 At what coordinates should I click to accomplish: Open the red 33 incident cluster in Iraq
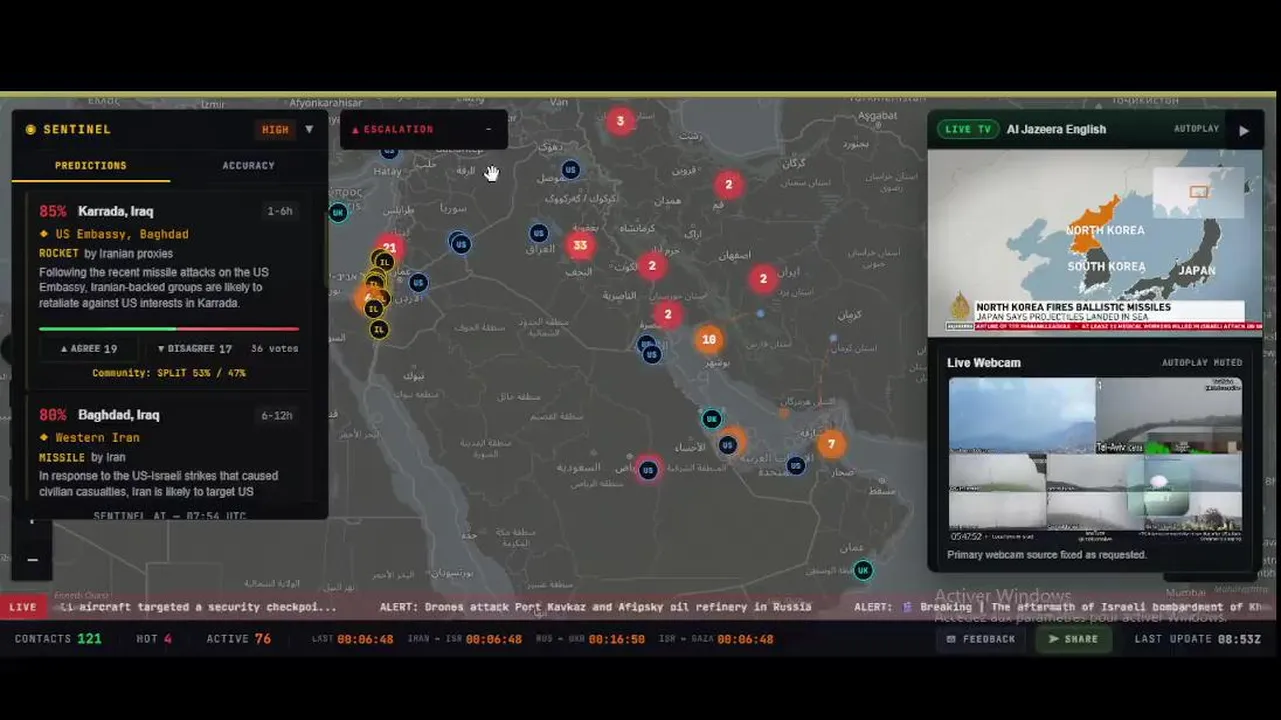[x=580, y=245]
